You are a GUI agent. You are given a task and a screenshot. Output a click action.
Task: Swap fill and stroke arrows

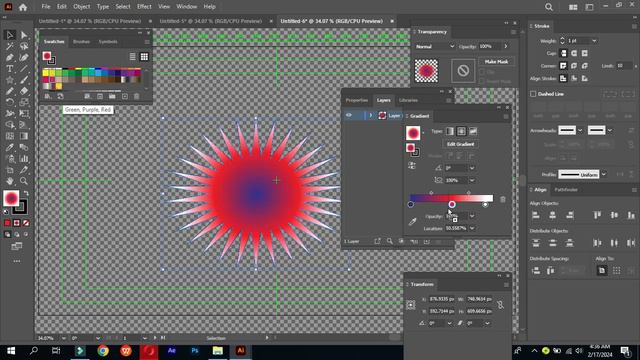[x=26, y=193]
